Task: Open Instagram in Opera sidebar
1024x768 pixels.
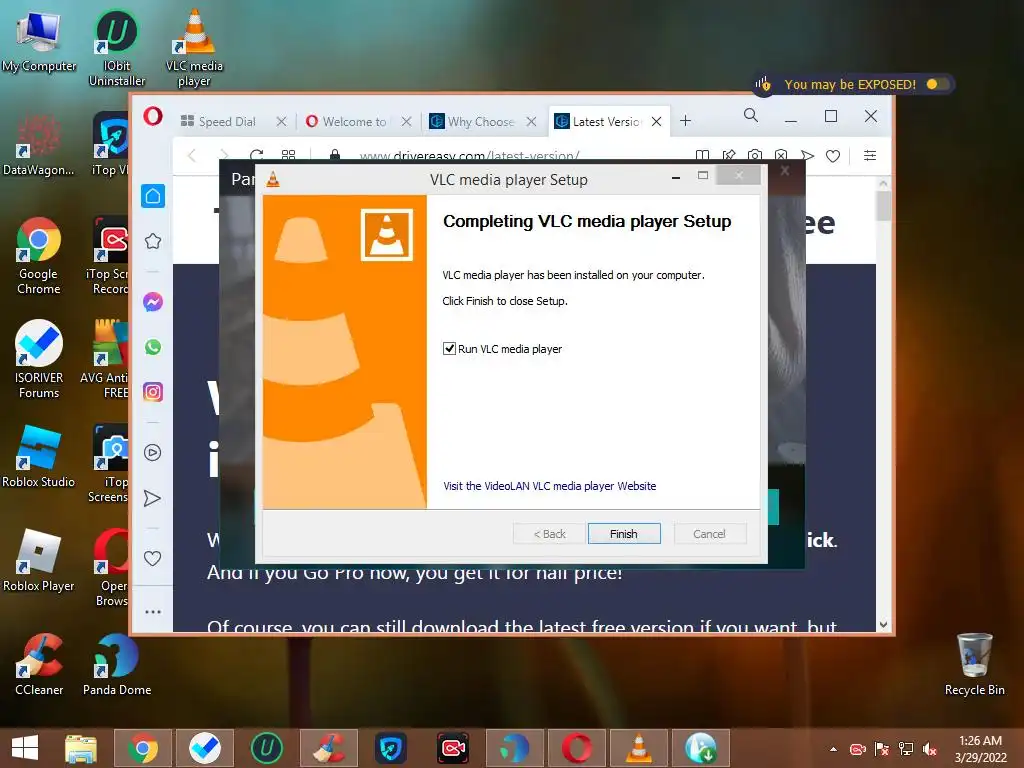Action: click(x=153, y=392)
